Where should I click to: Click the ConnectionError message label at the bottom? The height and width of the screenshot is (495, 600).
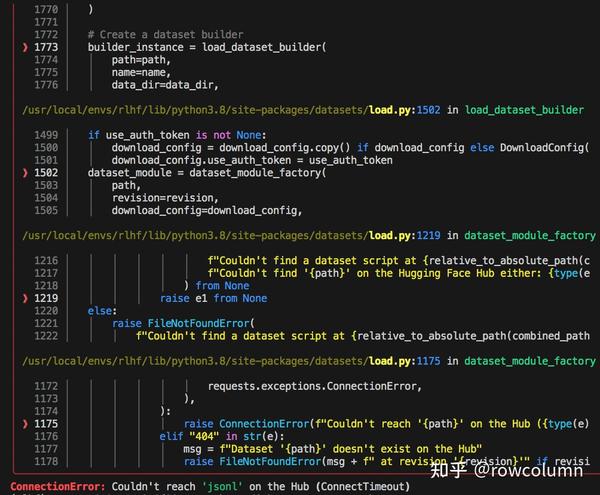click(57, 487)
